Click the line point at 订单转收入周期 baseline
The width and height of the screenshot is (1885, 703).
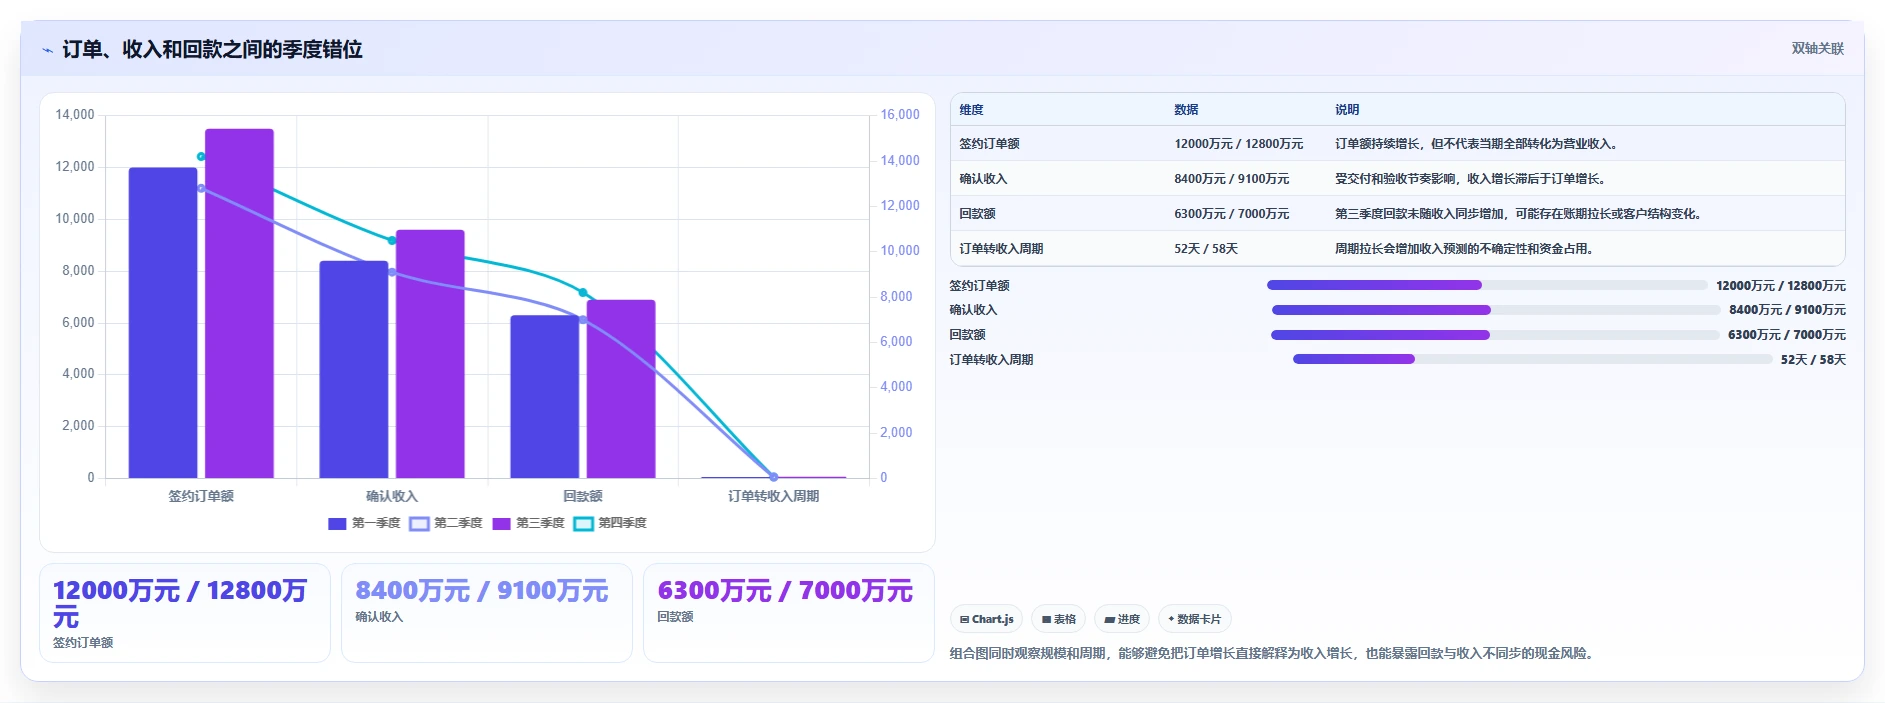point(774,477)
